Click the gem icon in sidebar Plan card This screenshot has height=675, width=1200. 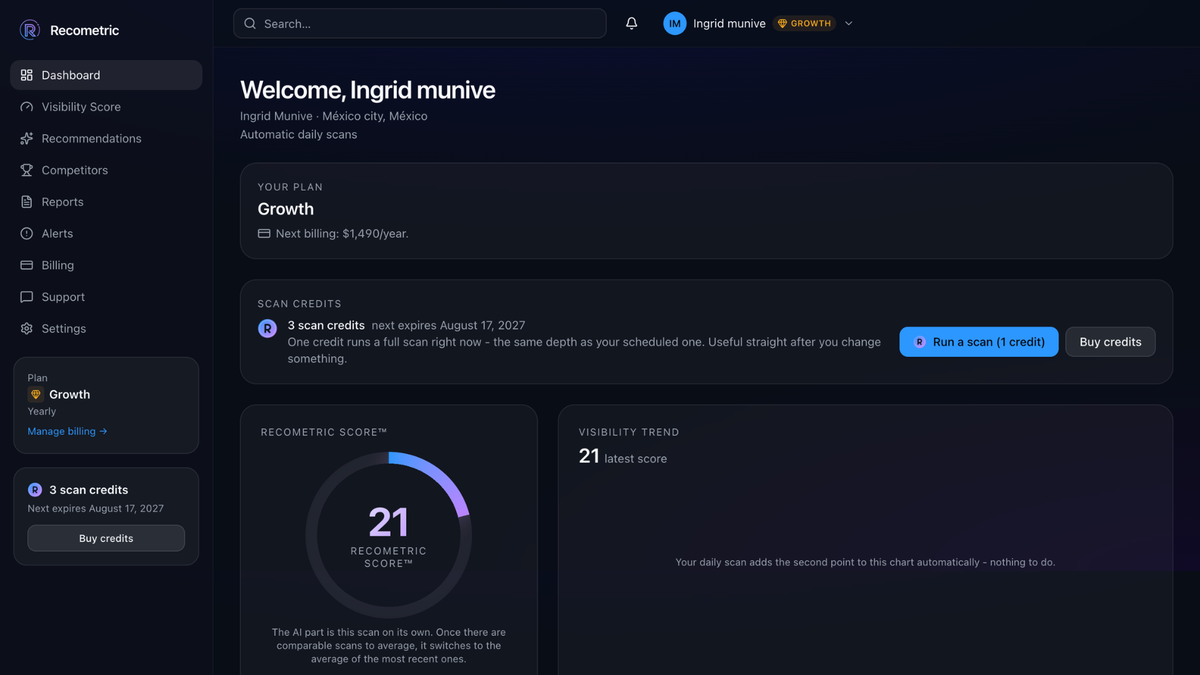click(36, 394)
